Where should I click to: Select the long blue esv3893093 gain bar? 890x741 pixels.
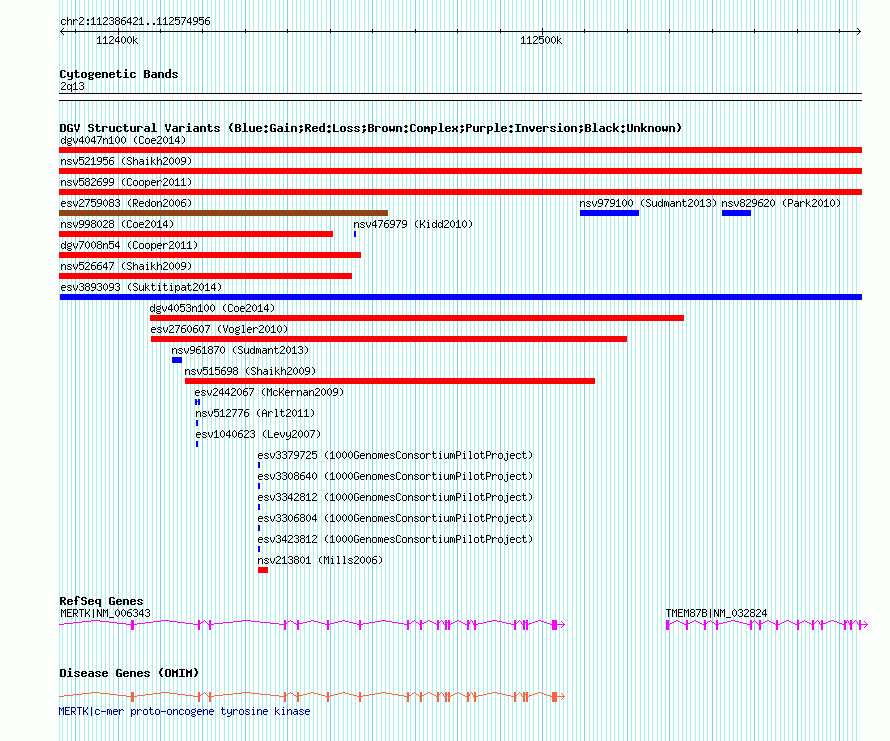[x=460, y=297]
